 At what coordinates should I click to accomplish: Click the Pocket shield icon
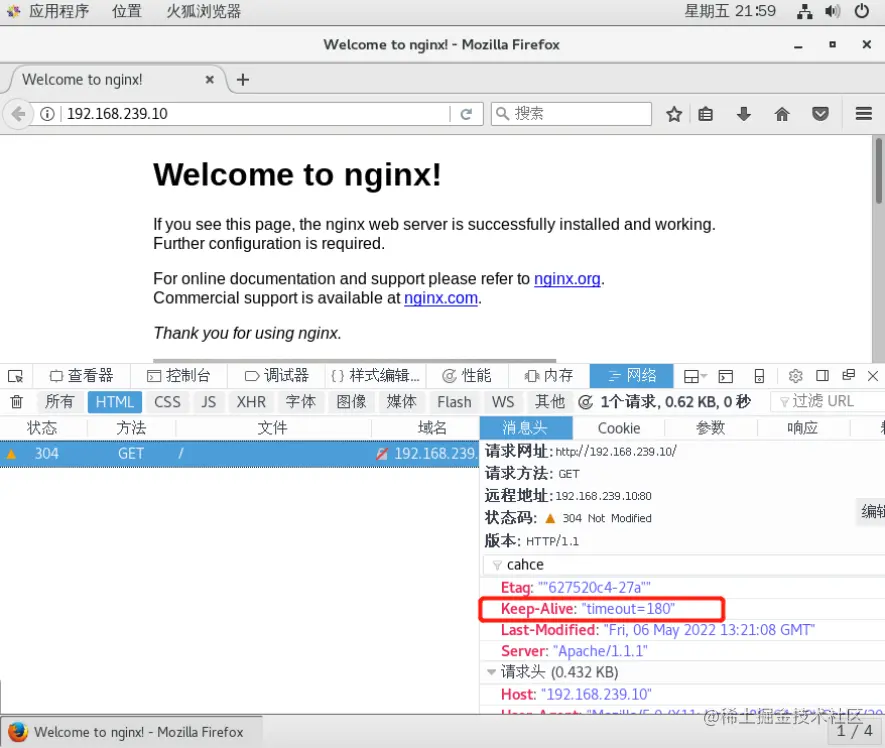(820, 114)
